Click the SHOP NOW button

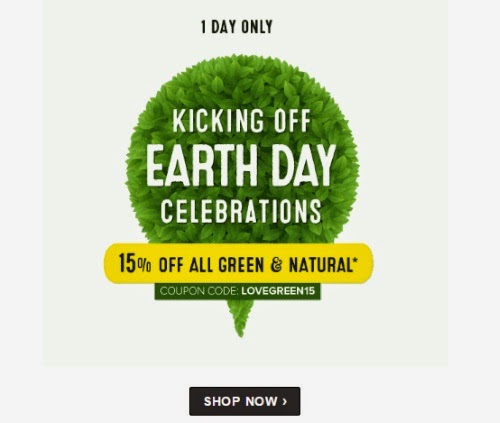(245, 401)
